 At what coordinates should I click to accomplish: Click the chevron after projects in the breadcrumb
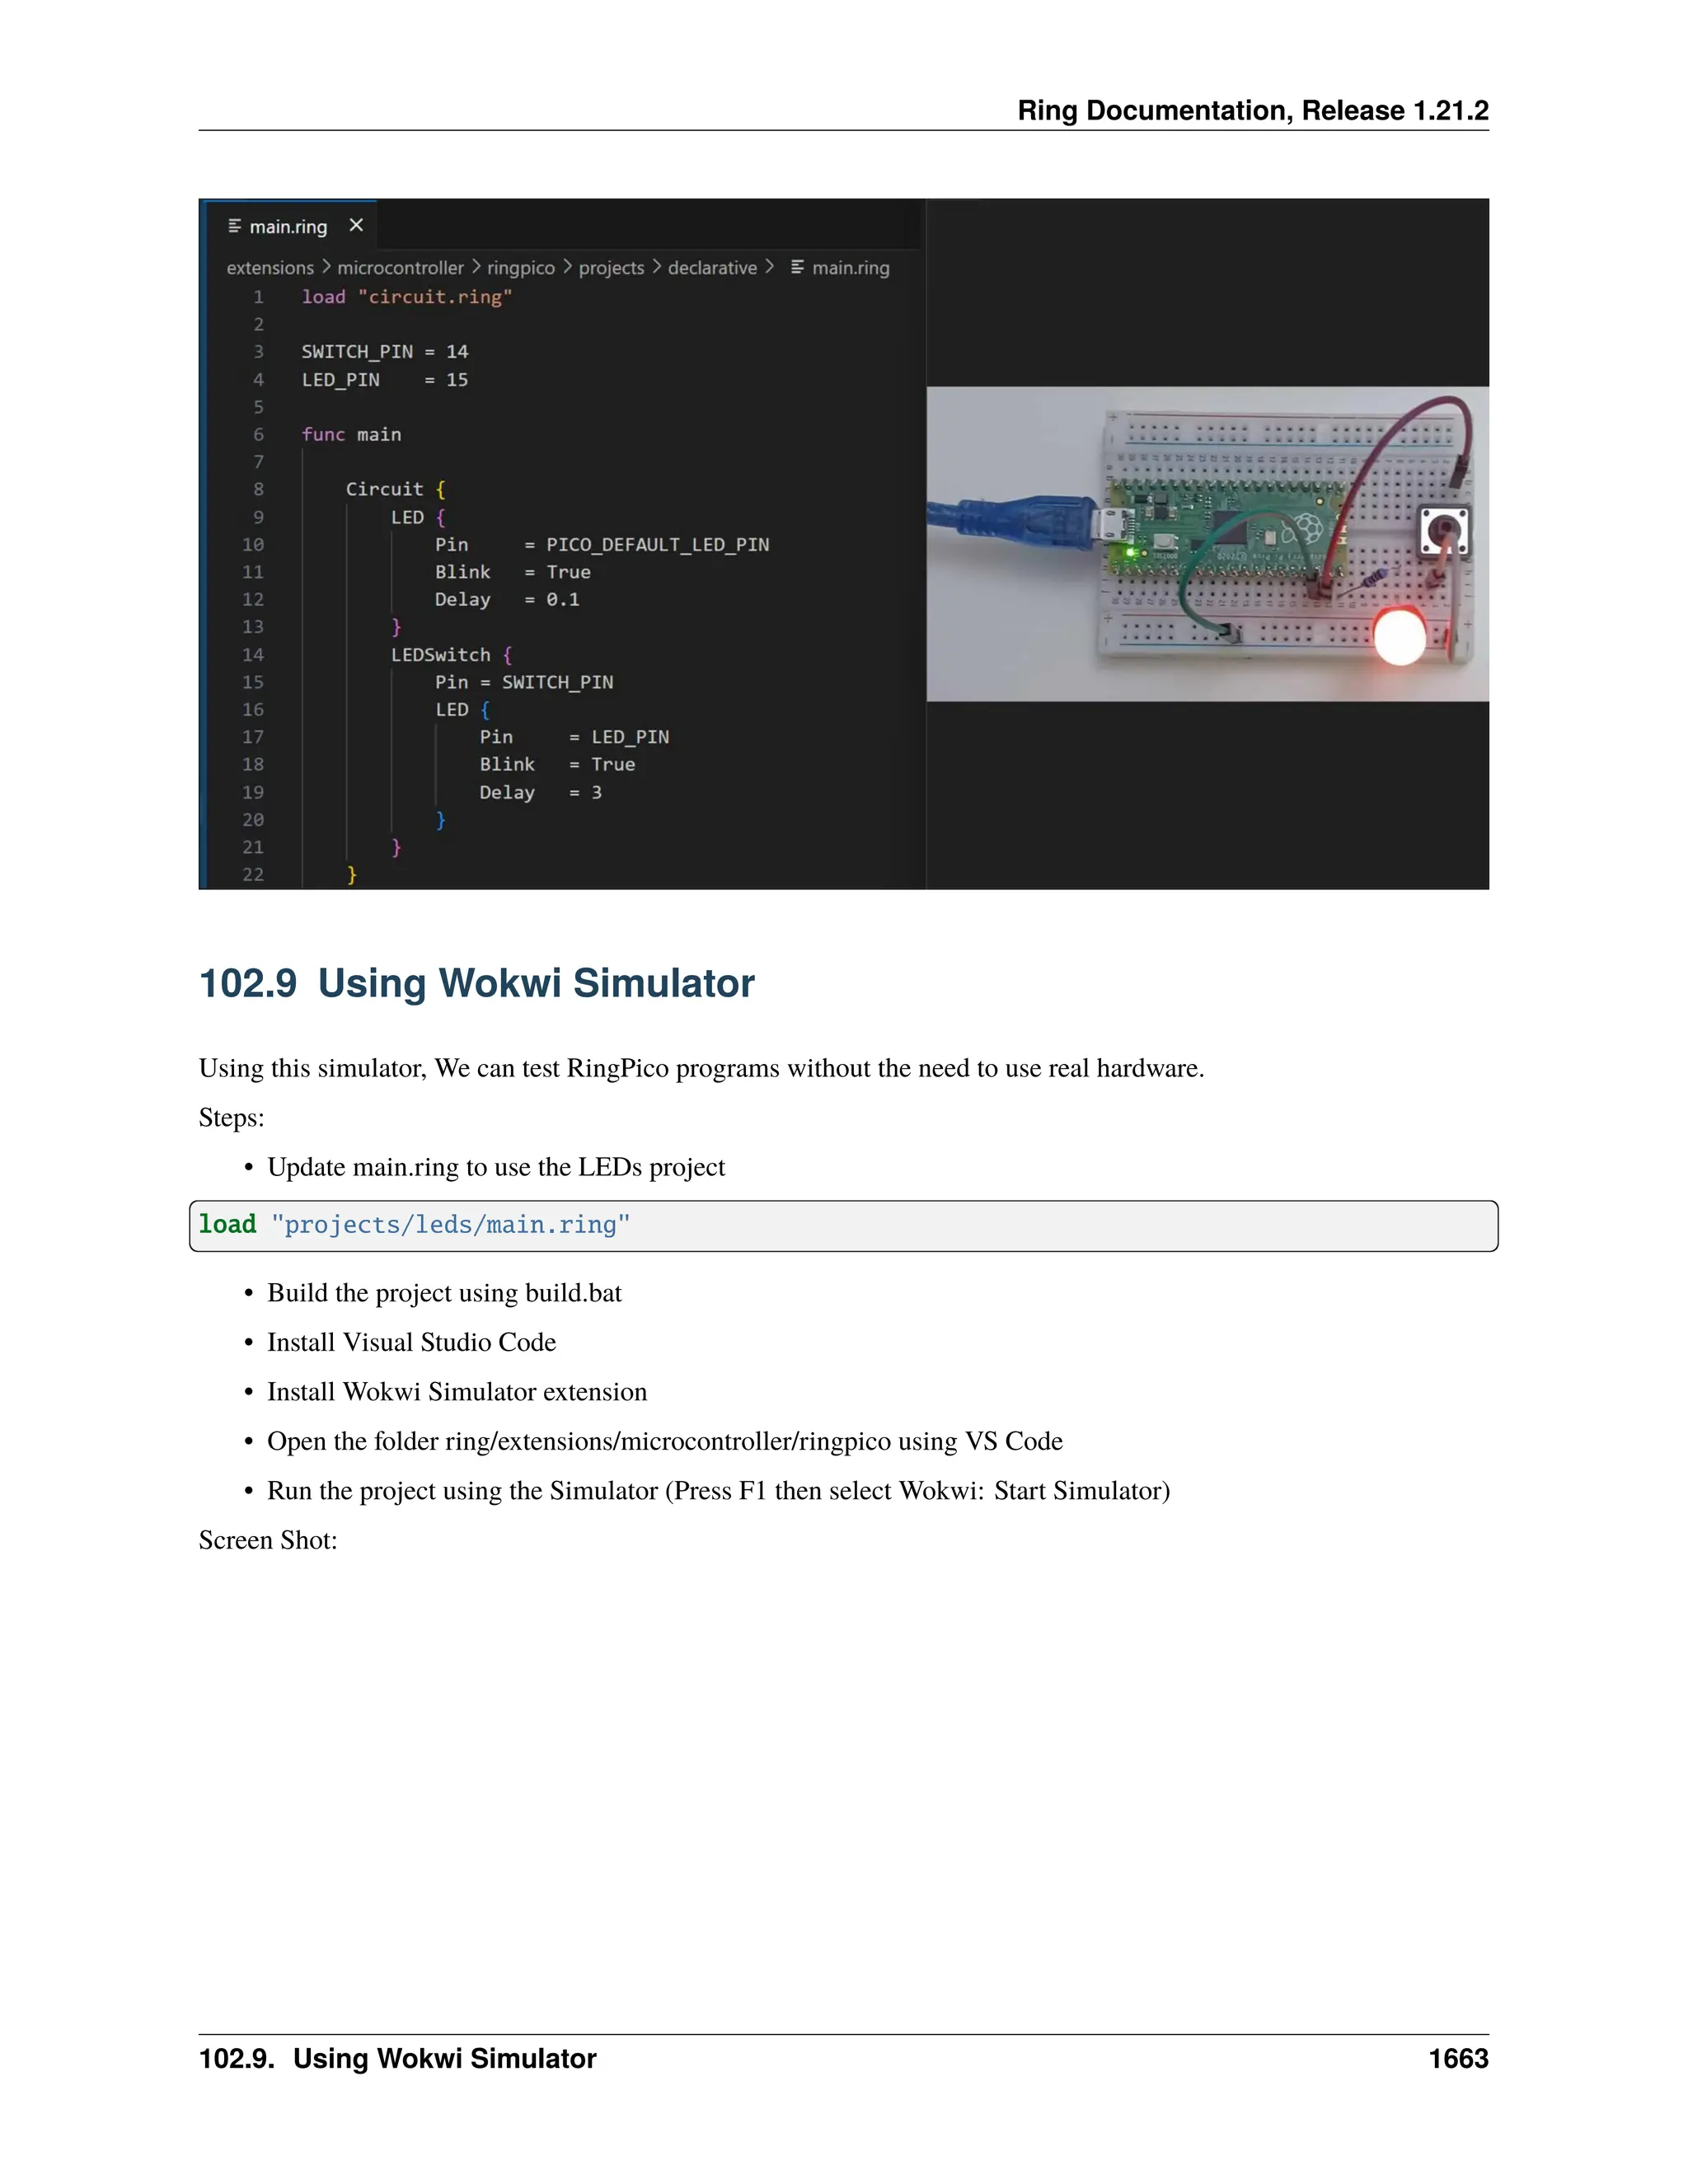coord(656,267)
